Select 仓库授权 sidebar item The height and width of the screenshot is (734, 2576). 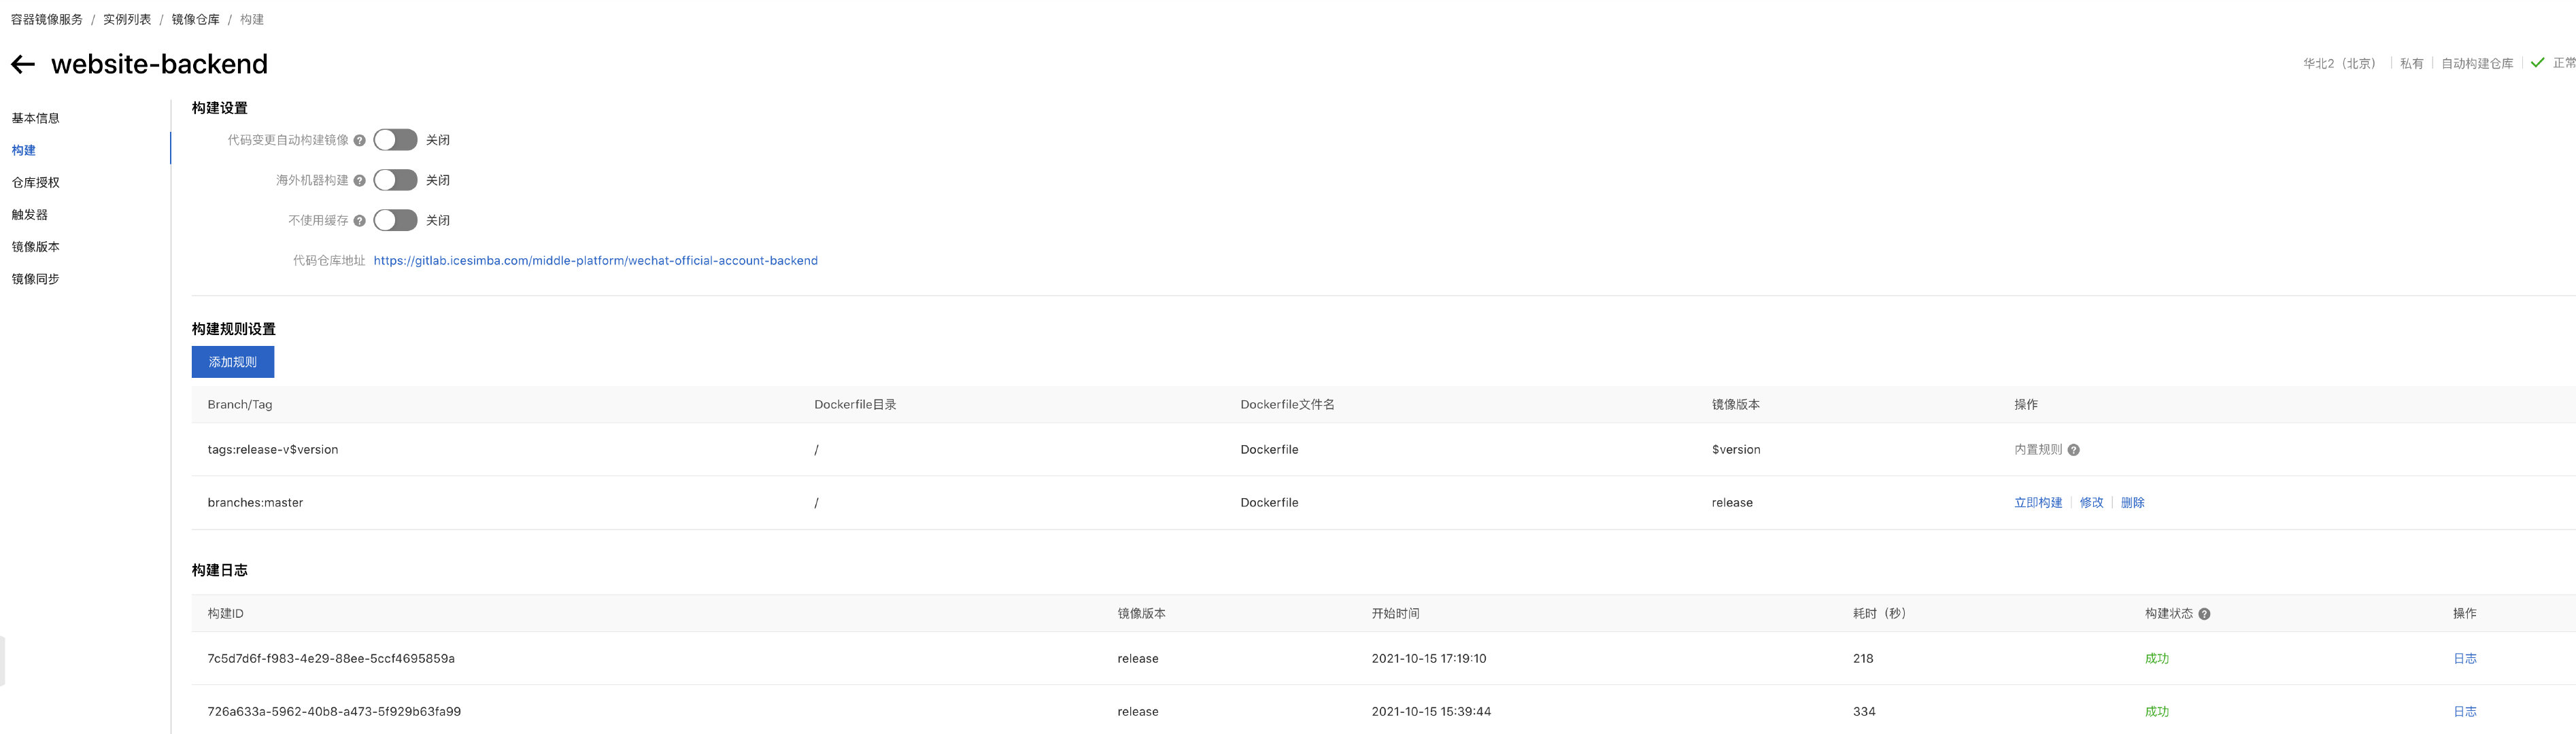tap(36, 182)
